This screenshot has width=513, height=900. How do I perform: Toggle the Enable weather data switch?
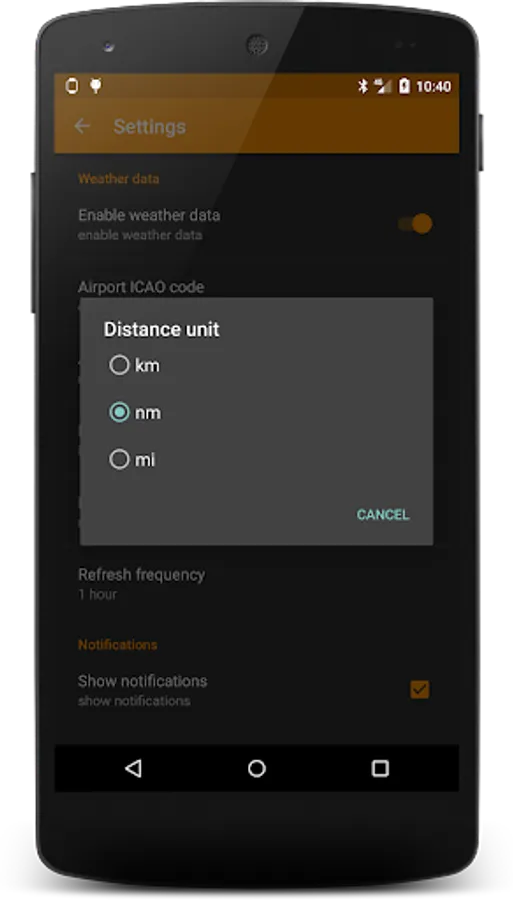click(415, 224)
